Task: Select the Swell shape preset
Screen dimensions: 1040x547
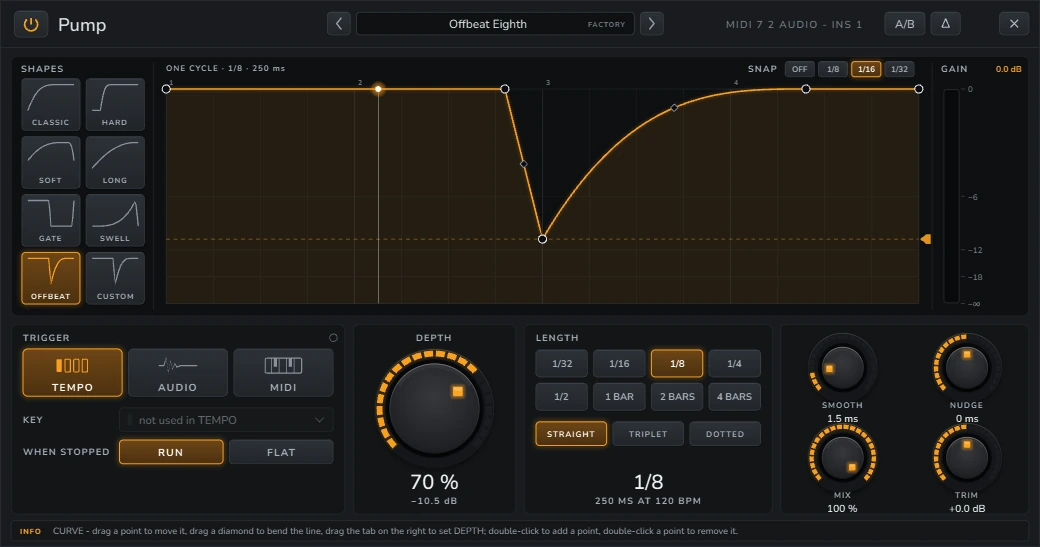Action: point(115,220)
